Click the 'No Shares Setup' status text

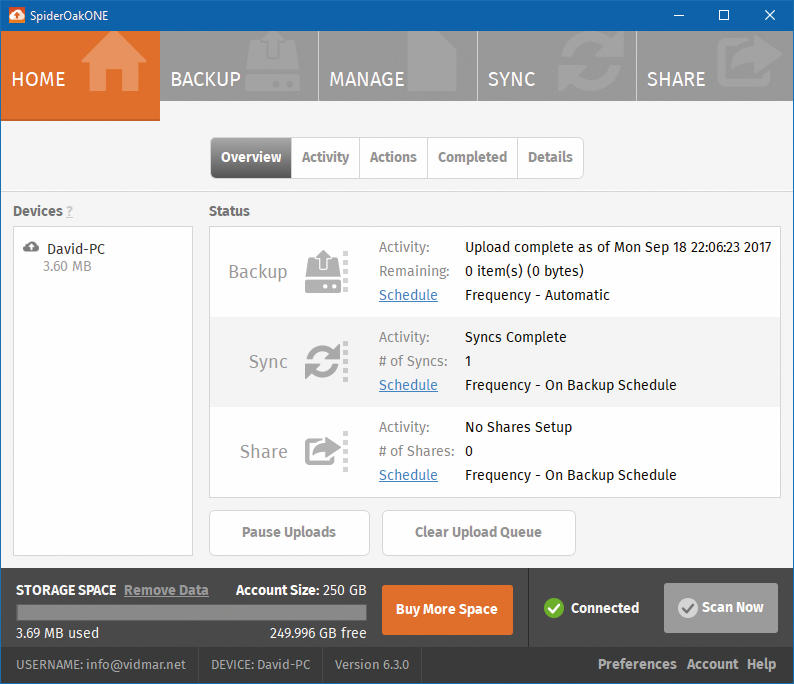click(519, 427)
